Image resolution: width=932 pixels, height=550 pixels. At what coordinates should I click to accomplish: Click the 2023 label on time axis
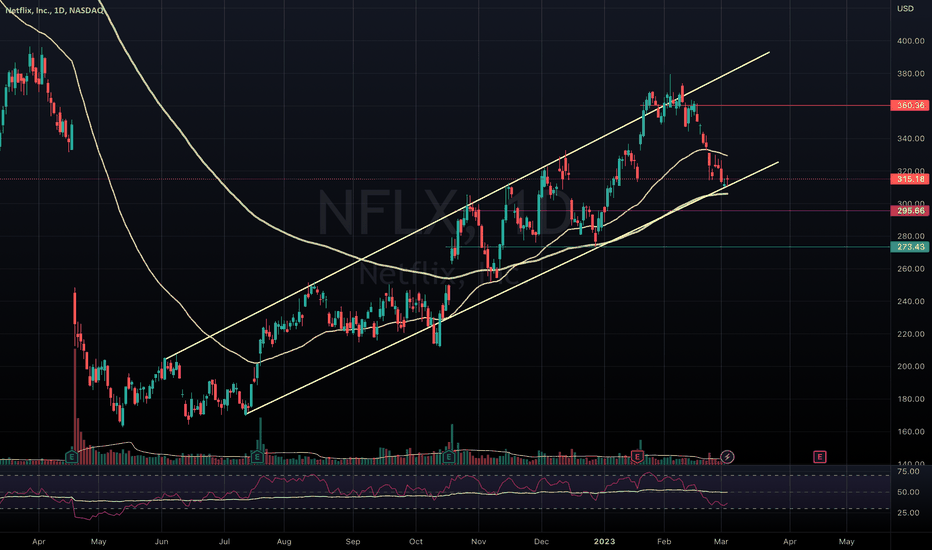[604, 541]
